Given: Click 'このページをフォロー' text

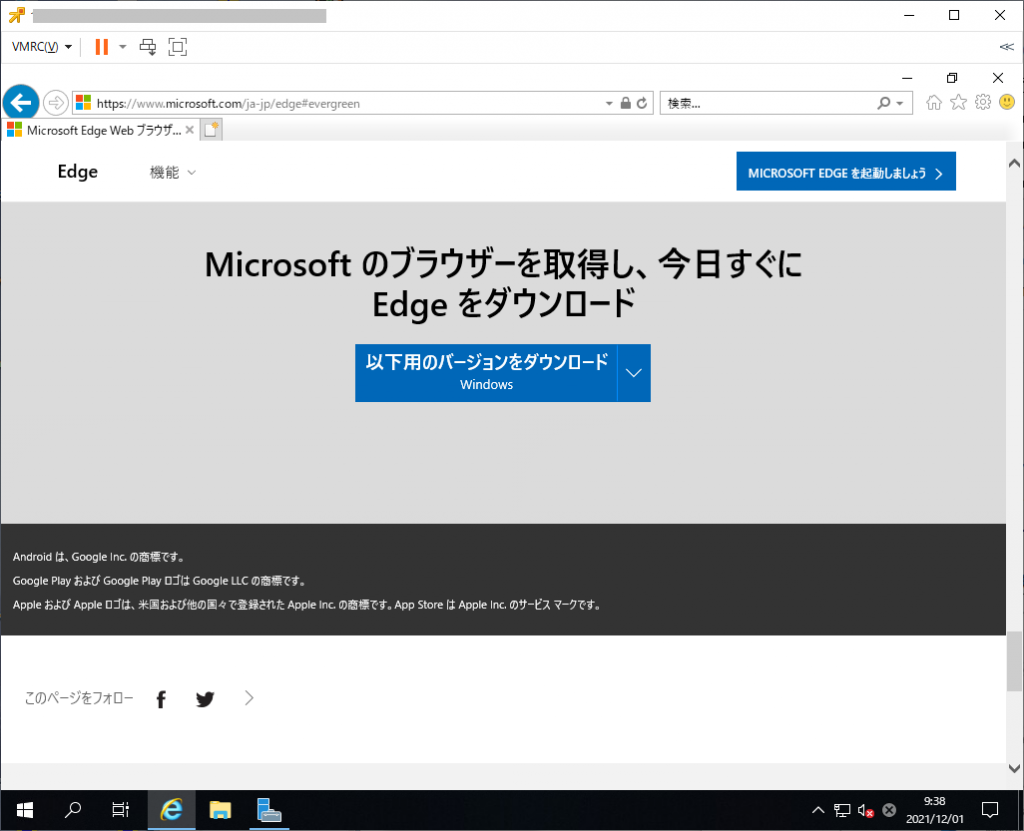Looking at the screenshot, I should [x=79, y=698].
